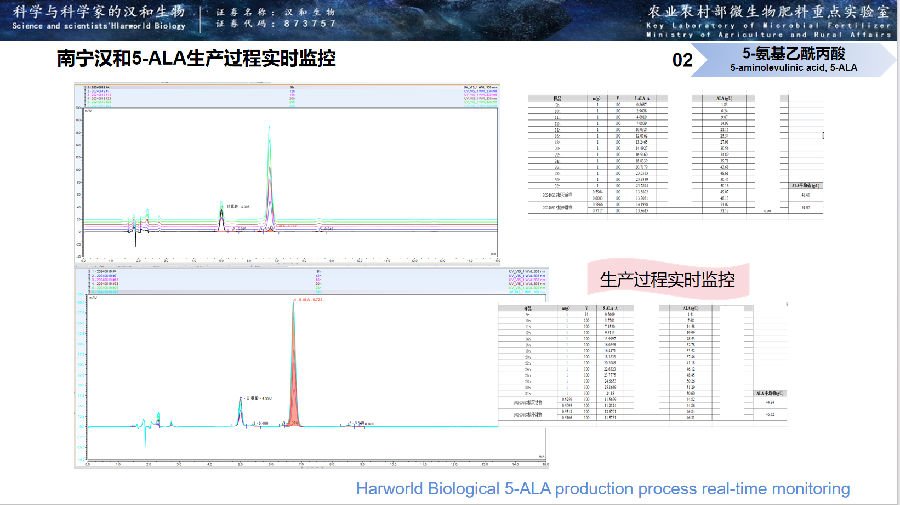This screenshot has height=505, width=900.
Task: Click the Harworld Biological 5-ALA caption text
Action: tap(603, 488)
